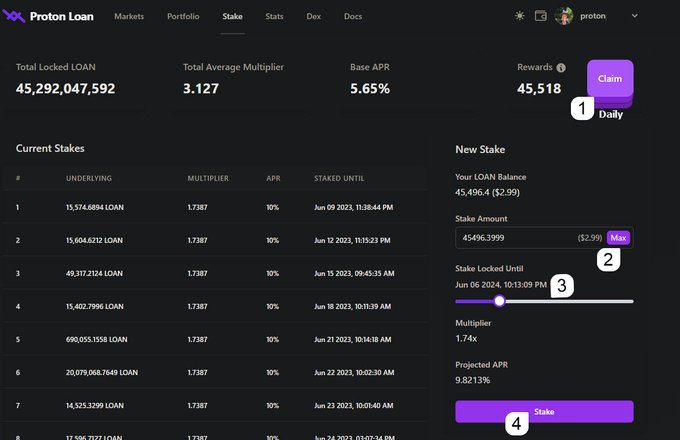The height and width of the screenshot is (440, 680).
Task: Focus the Stake Amount input field
Action: (544, 238)
